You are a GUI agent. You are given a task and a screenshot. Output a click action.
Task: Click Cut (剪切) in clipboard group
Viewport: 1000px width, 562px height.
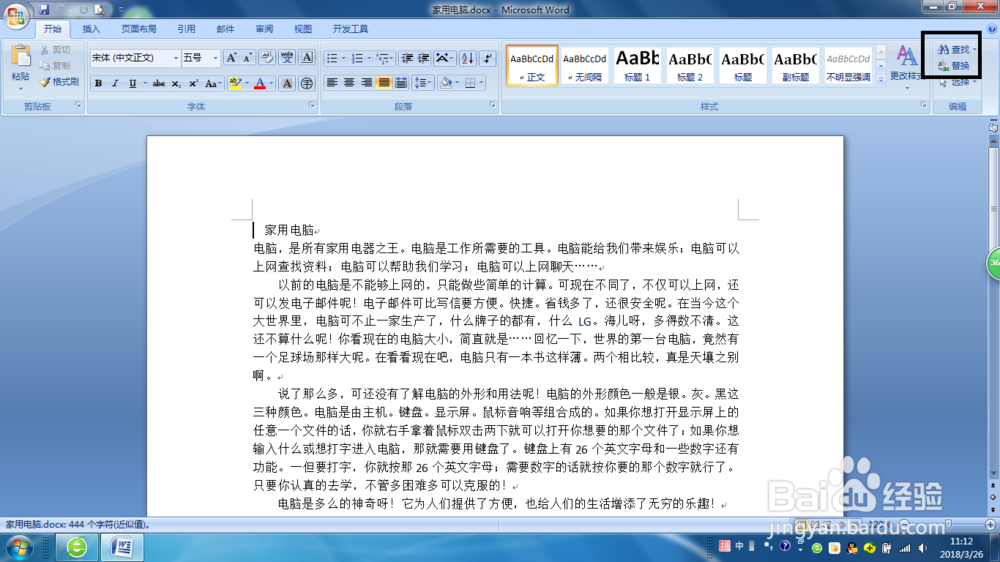click(x=55, y=50)
